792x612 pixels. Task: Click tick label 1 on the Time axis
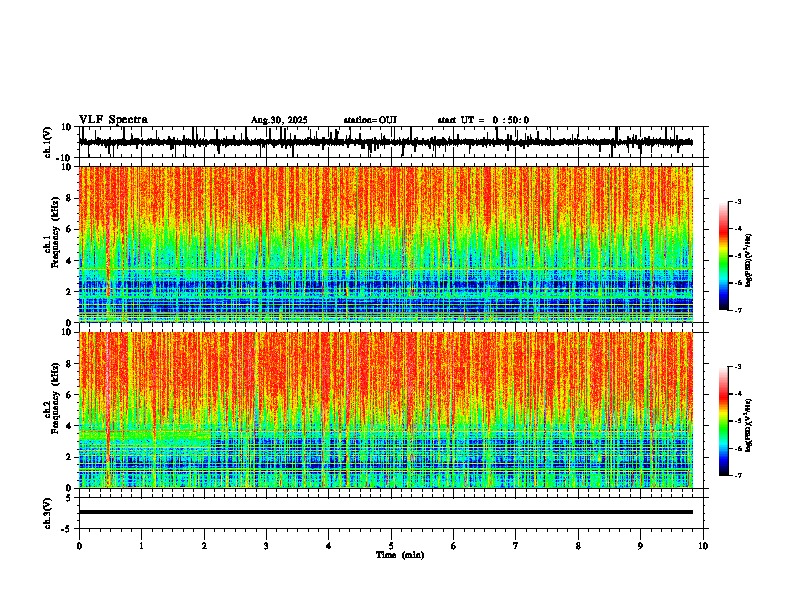pos(141,546)
